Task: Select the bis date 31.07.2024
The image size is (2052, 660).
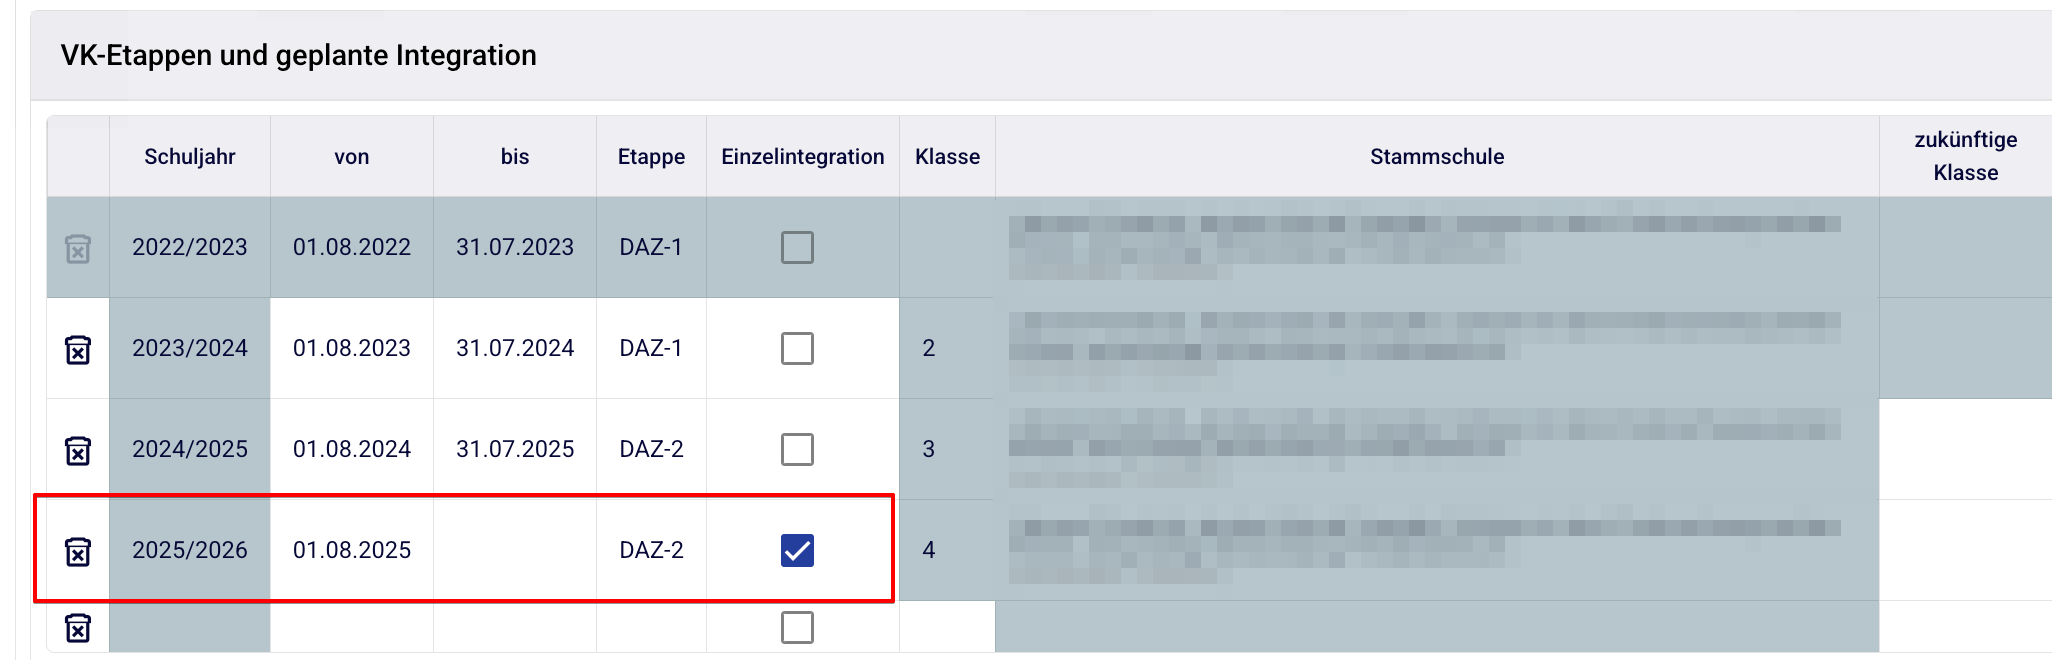Action: (x=514, y=348)
